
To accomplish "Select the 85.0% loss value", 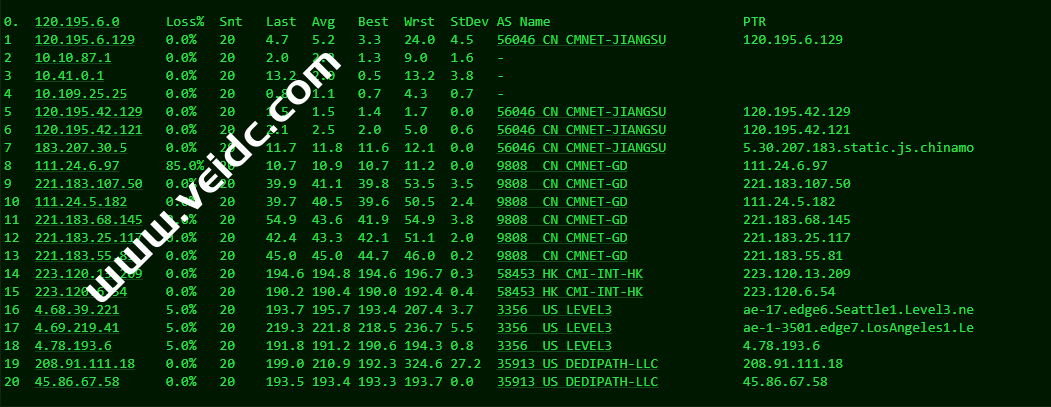I will (185, 166).
